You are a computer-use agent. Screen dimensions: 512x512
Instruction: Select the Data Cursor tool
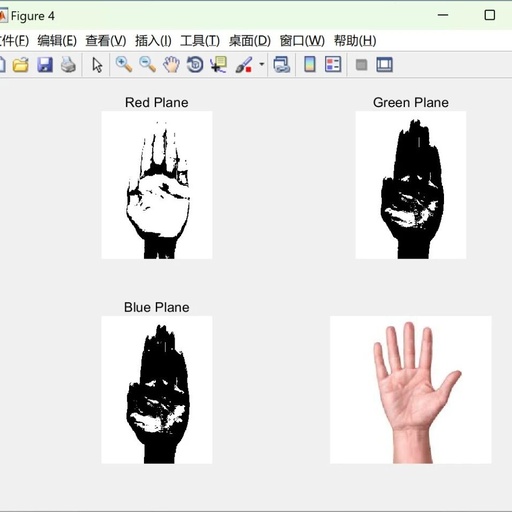click(x=219, y=65)
